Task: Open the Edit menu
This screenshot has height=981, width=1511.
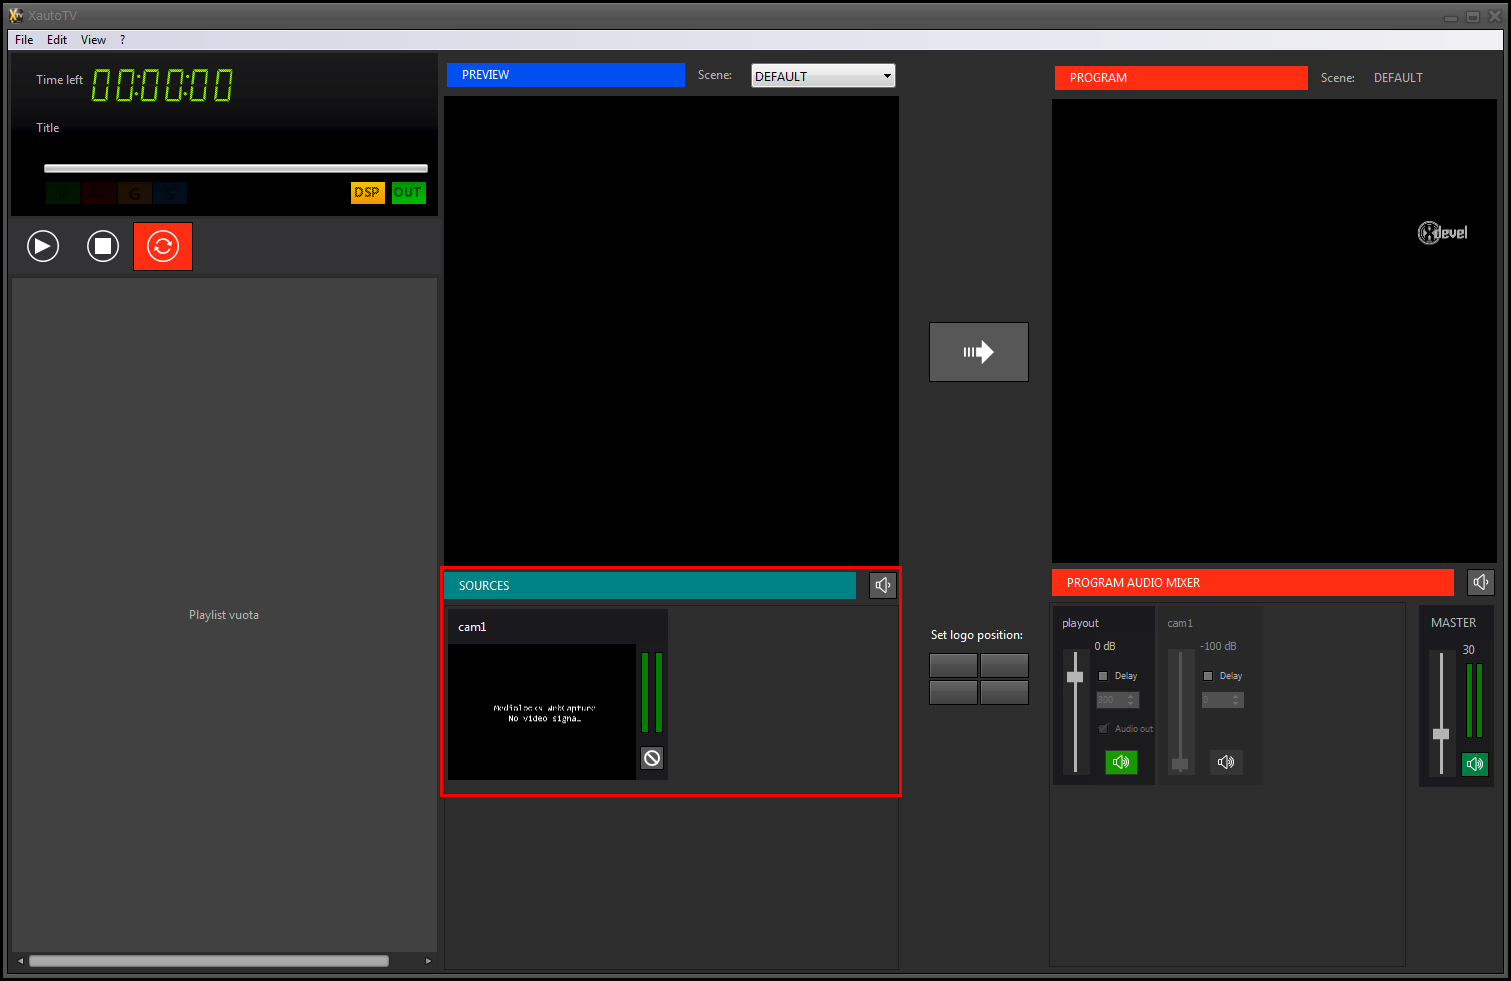Action: point(57,40)
